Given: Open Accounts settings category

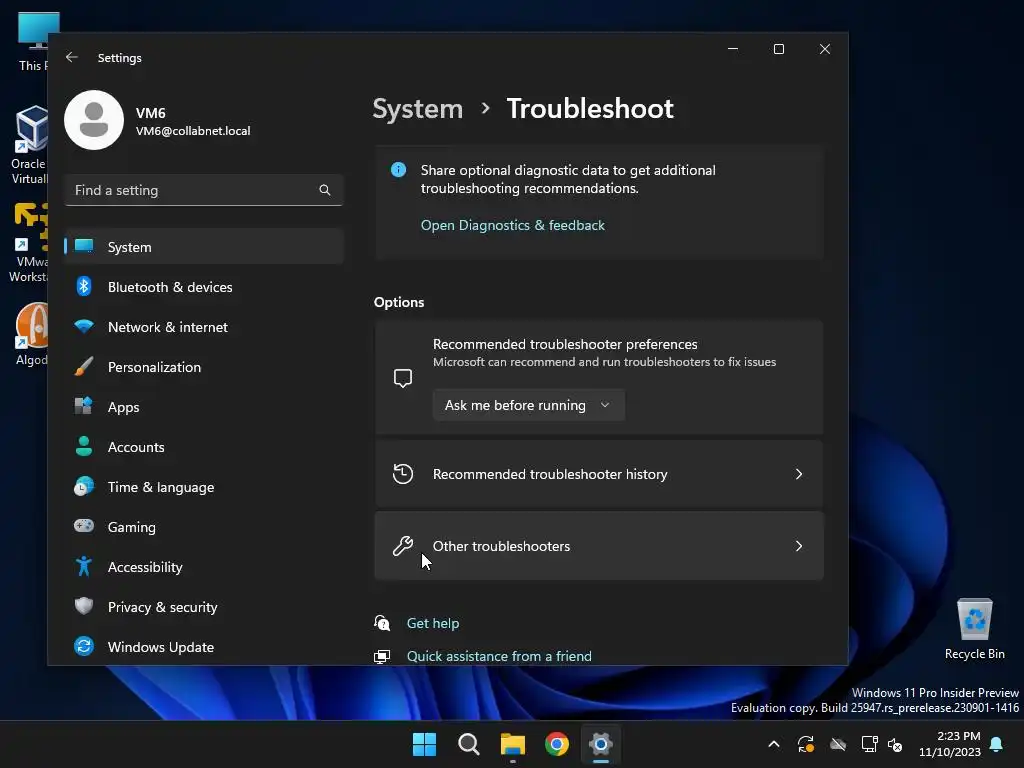Looking at the screenshot, I should point(204,447).
